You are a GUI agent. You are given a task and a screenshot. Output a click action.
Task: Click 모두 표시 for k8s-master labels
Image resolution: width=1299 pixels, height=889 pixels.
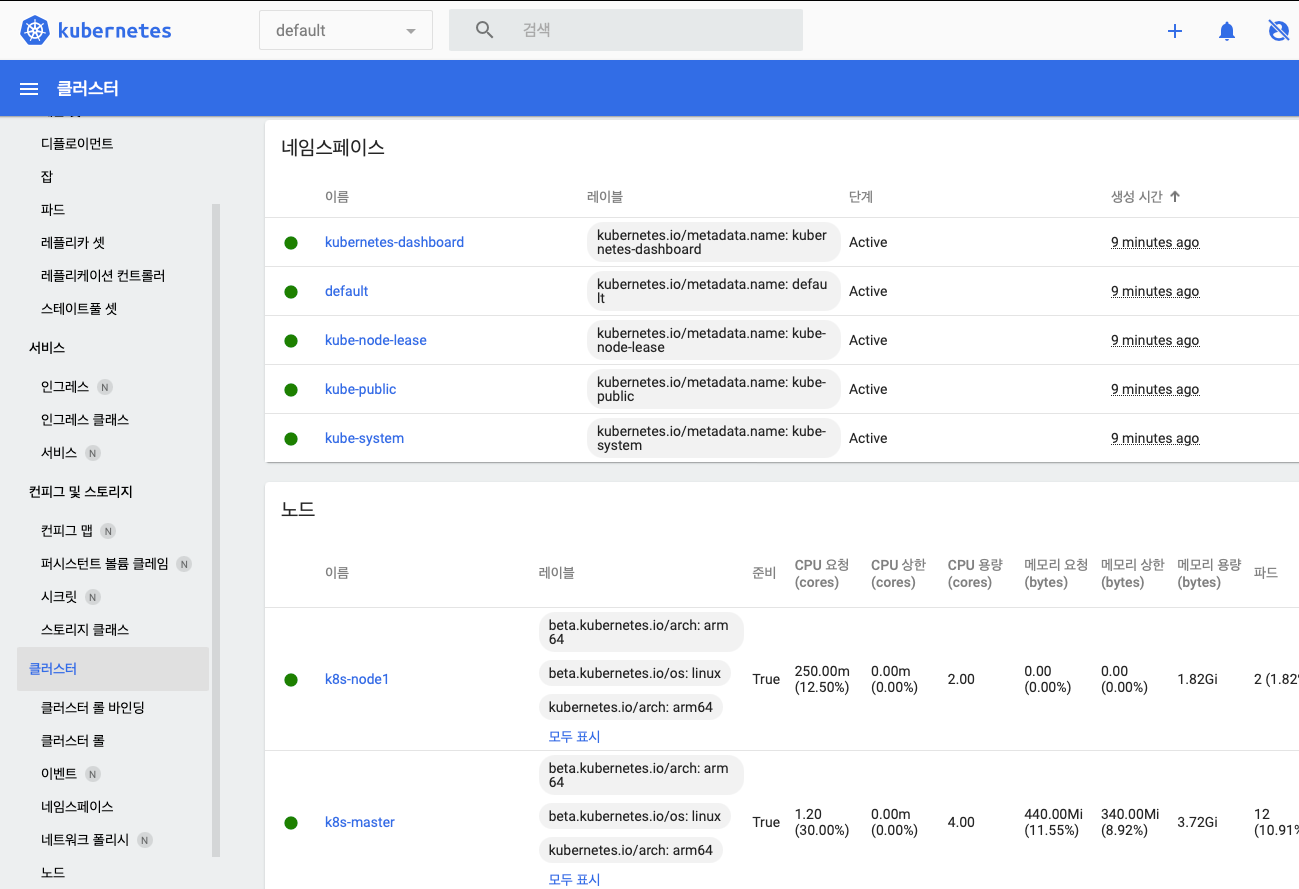[x=574, y=880]
